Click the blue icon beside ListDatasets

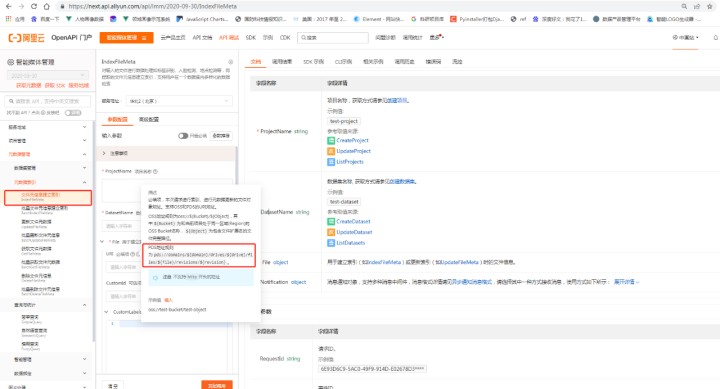[x=331, y=243]
